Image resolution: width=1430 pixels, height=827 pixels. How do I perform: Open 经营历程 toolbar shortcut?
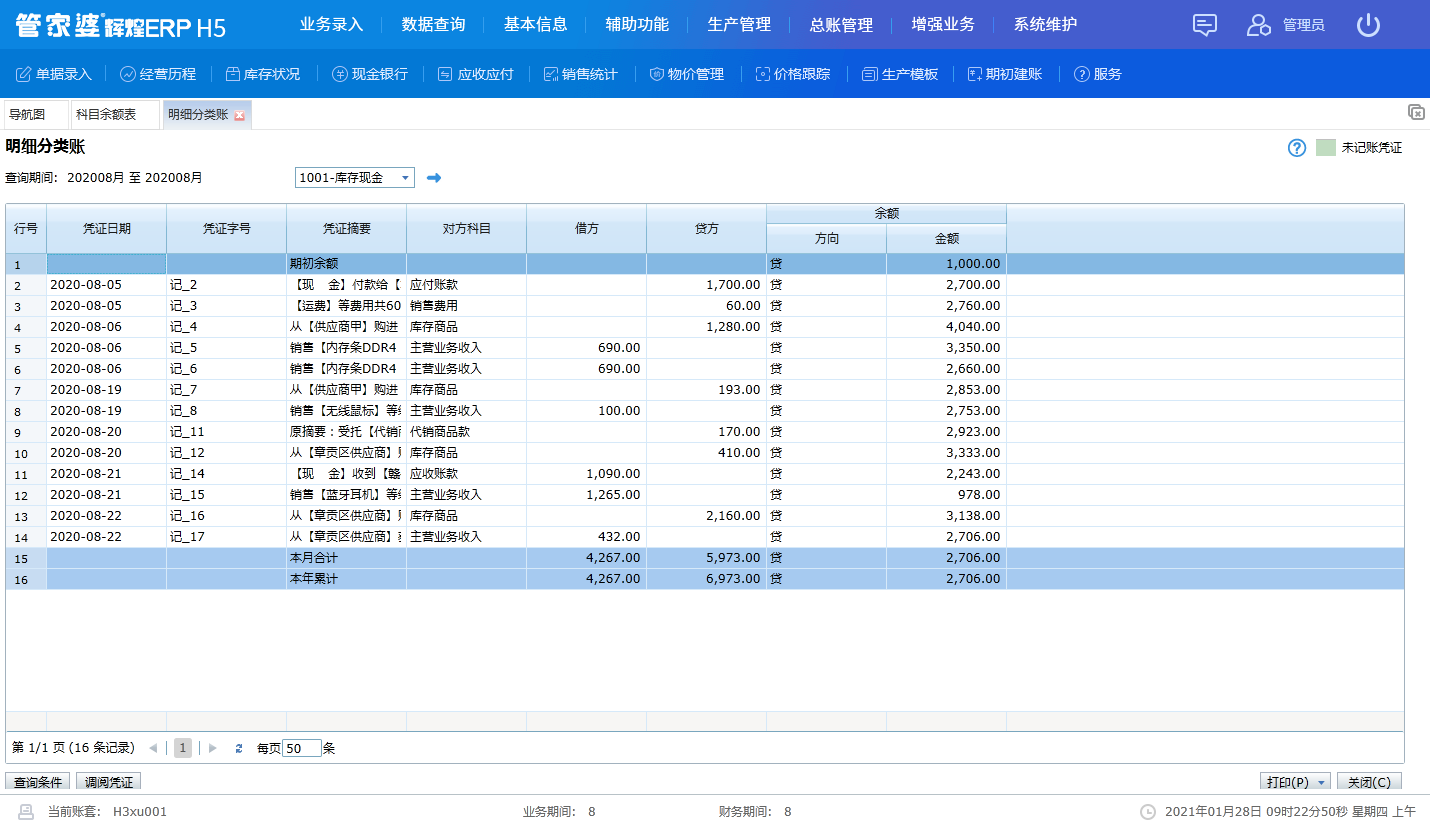pyautogui.click(x=158, y=74)
